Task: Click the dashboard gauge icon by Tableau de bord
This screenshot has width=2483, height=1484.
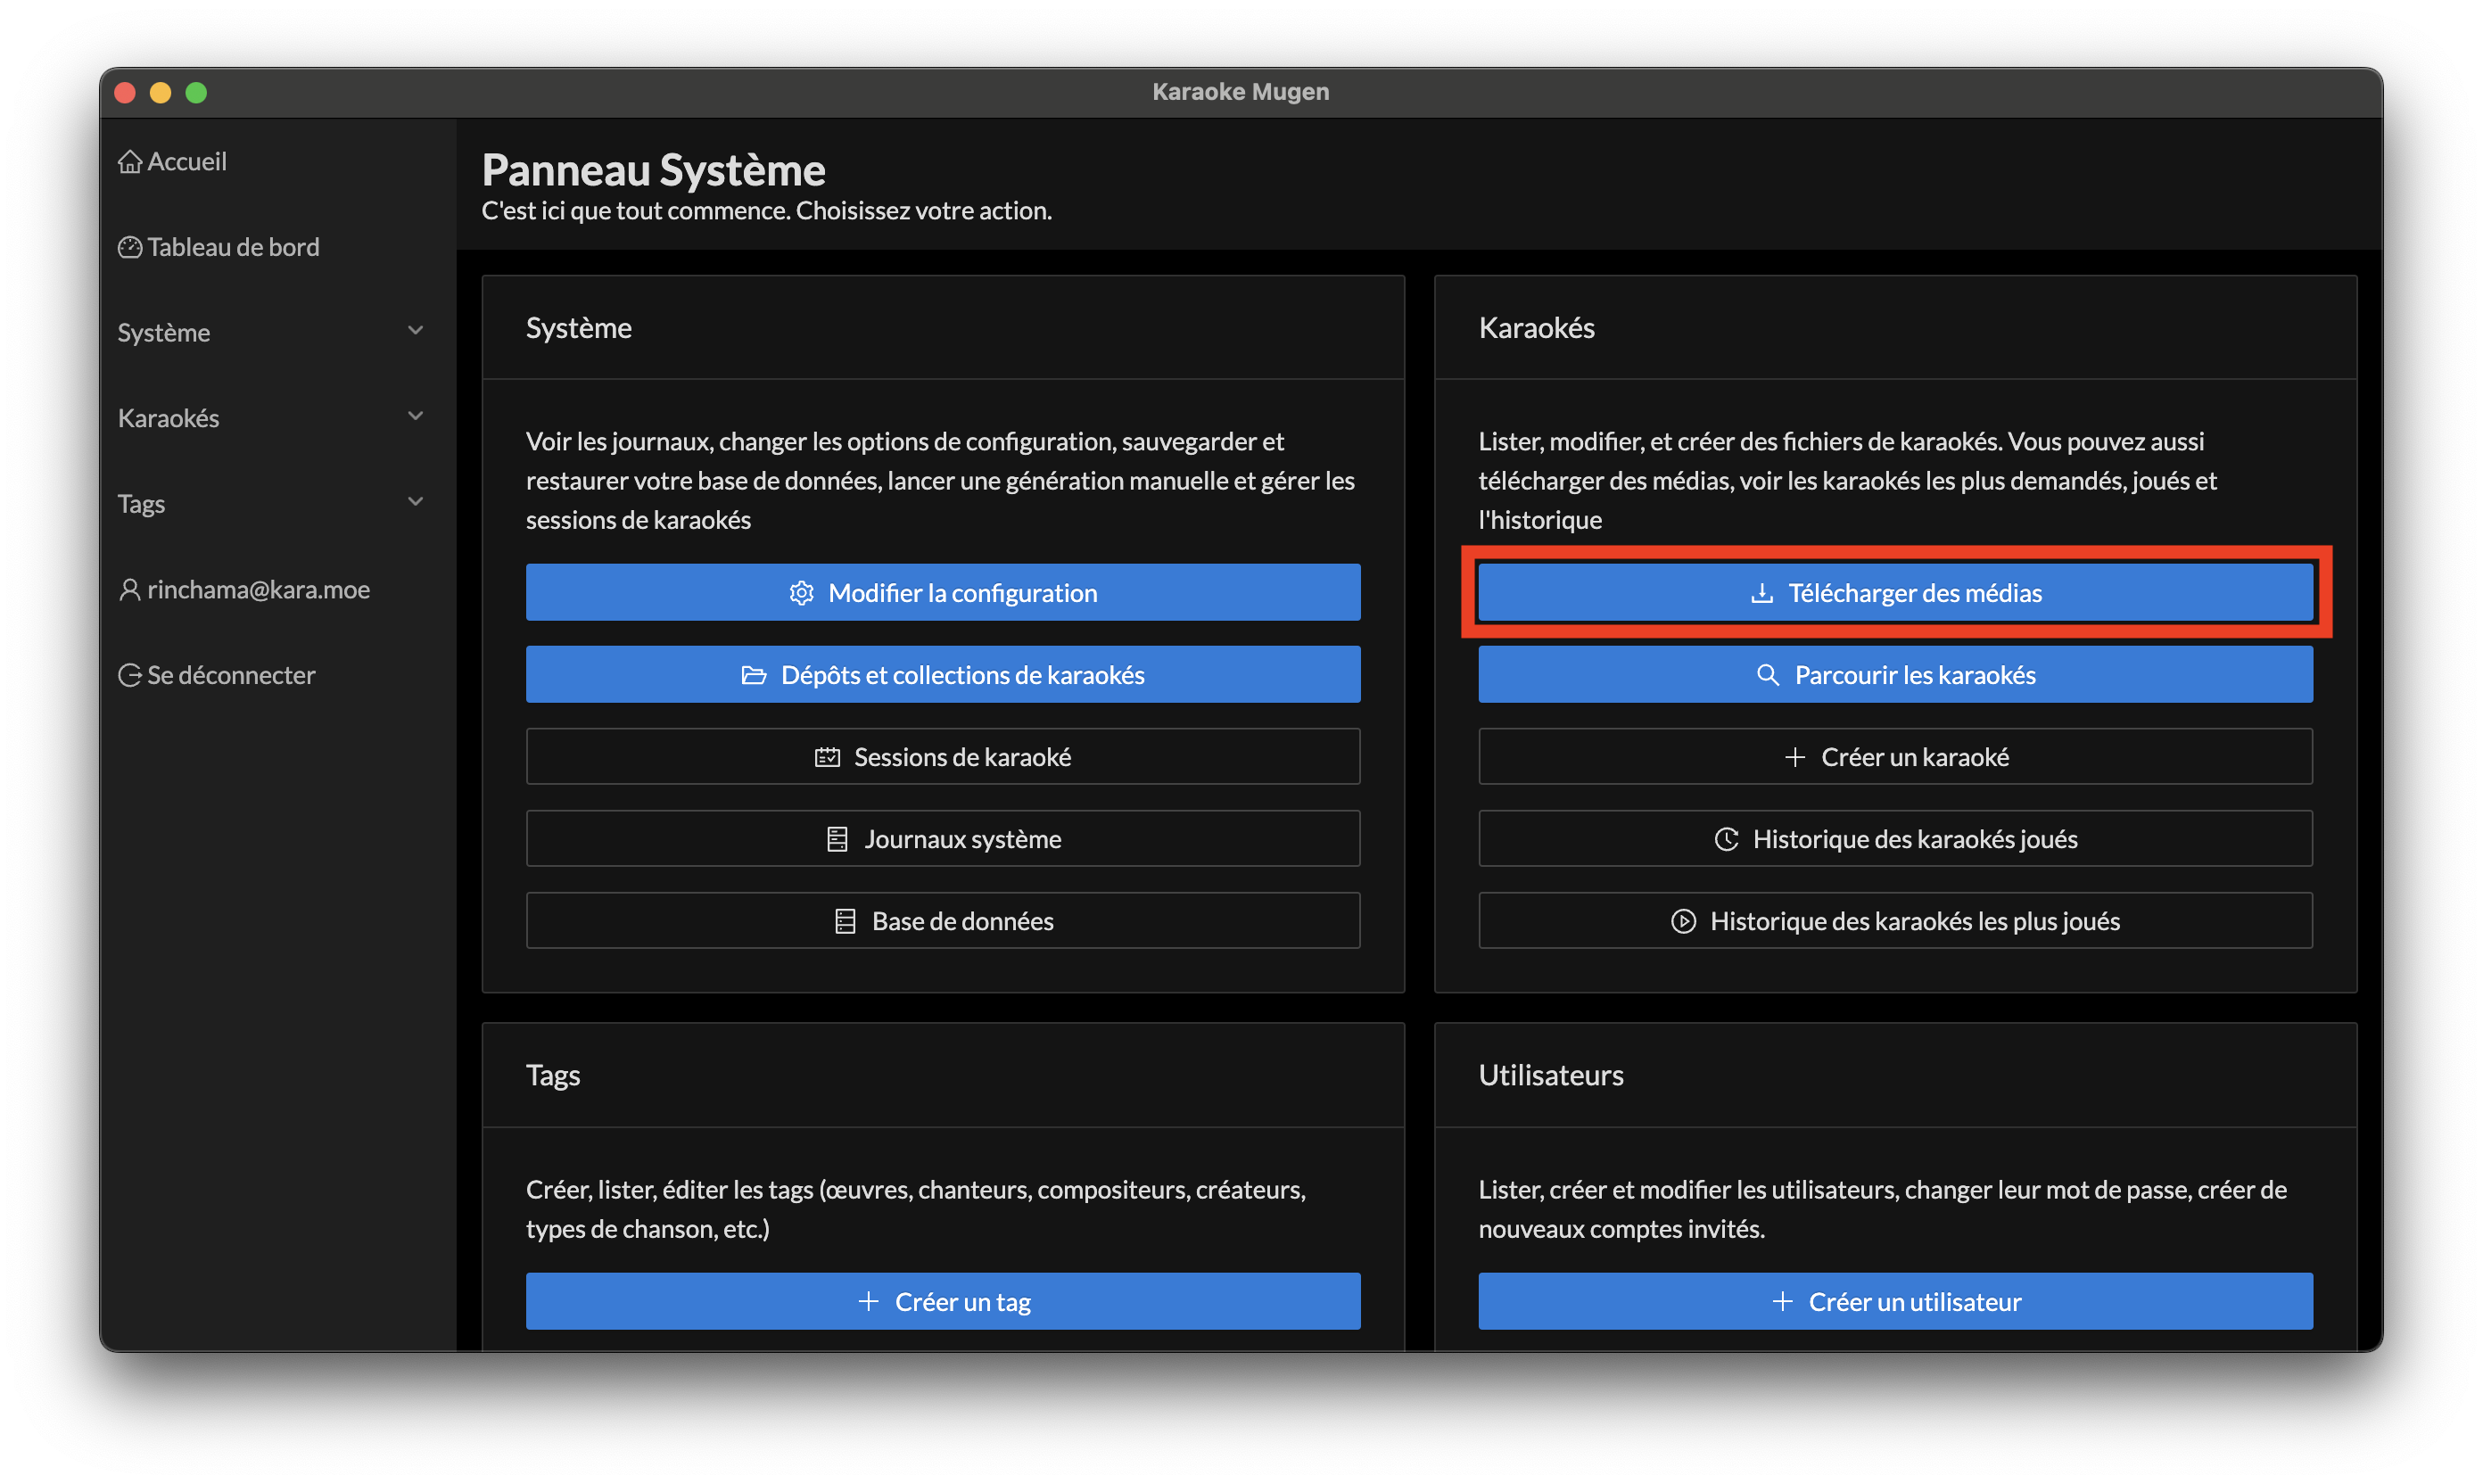Action: (x=129, y=247)
